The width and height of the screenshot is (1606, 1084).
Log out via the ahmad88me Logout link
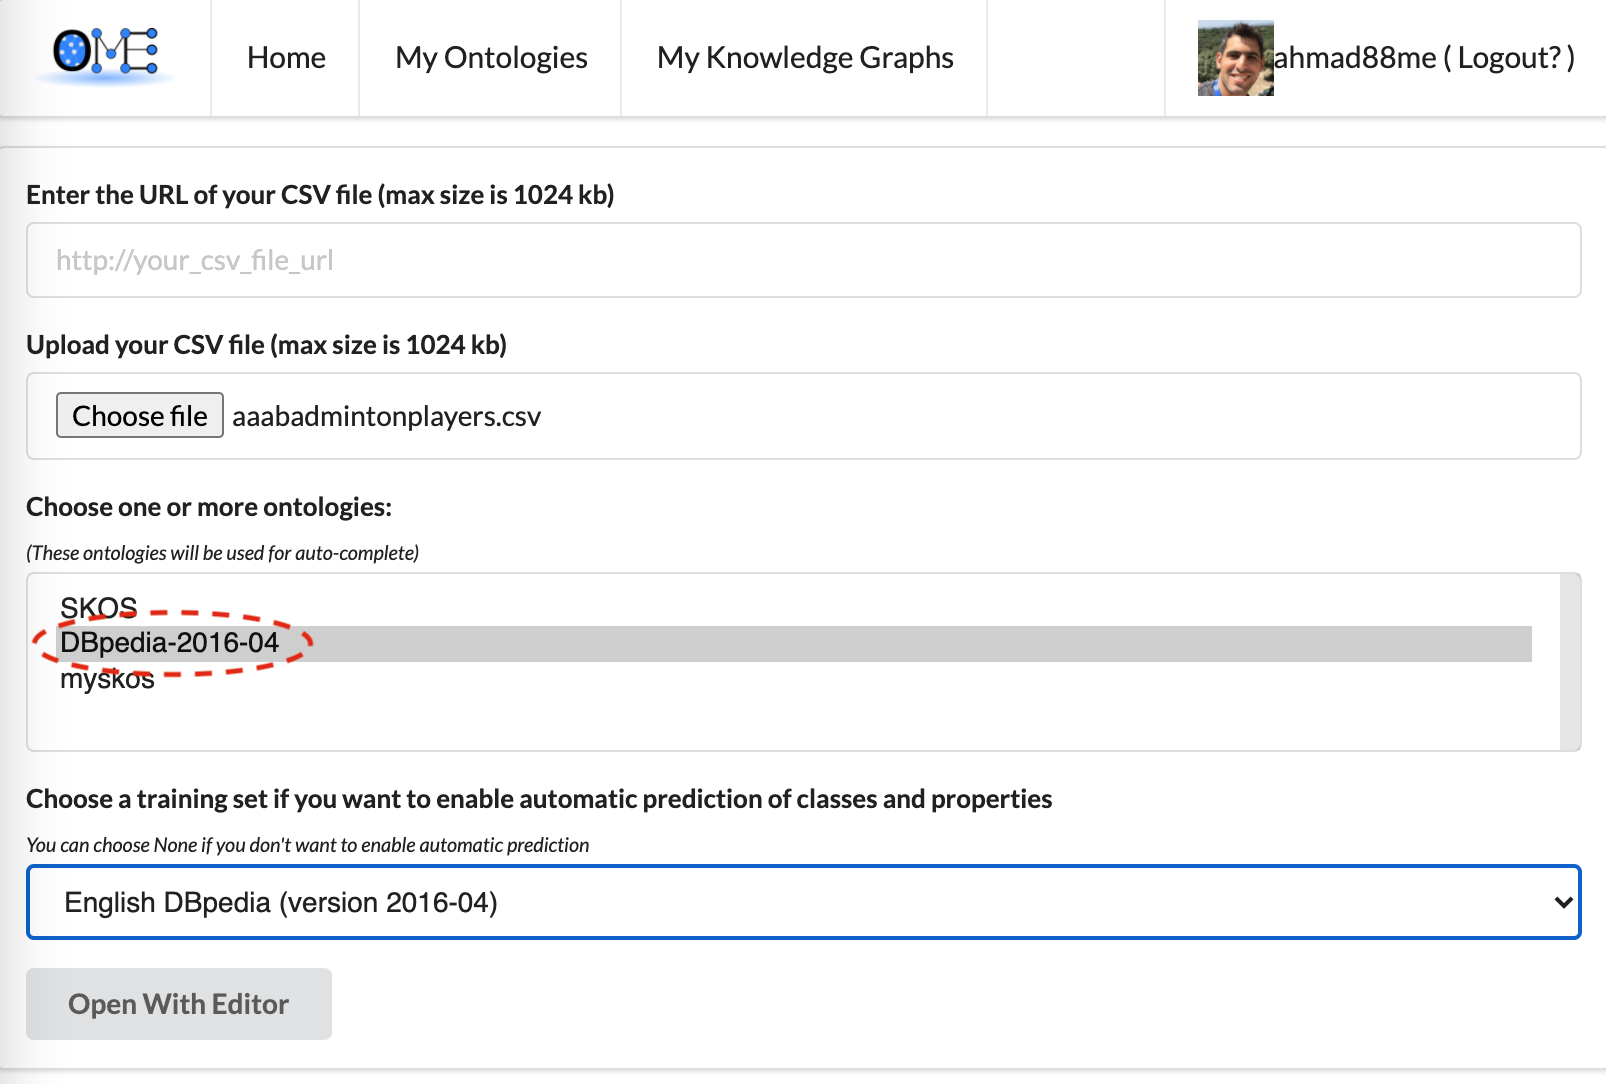(x=1424, y=58)
